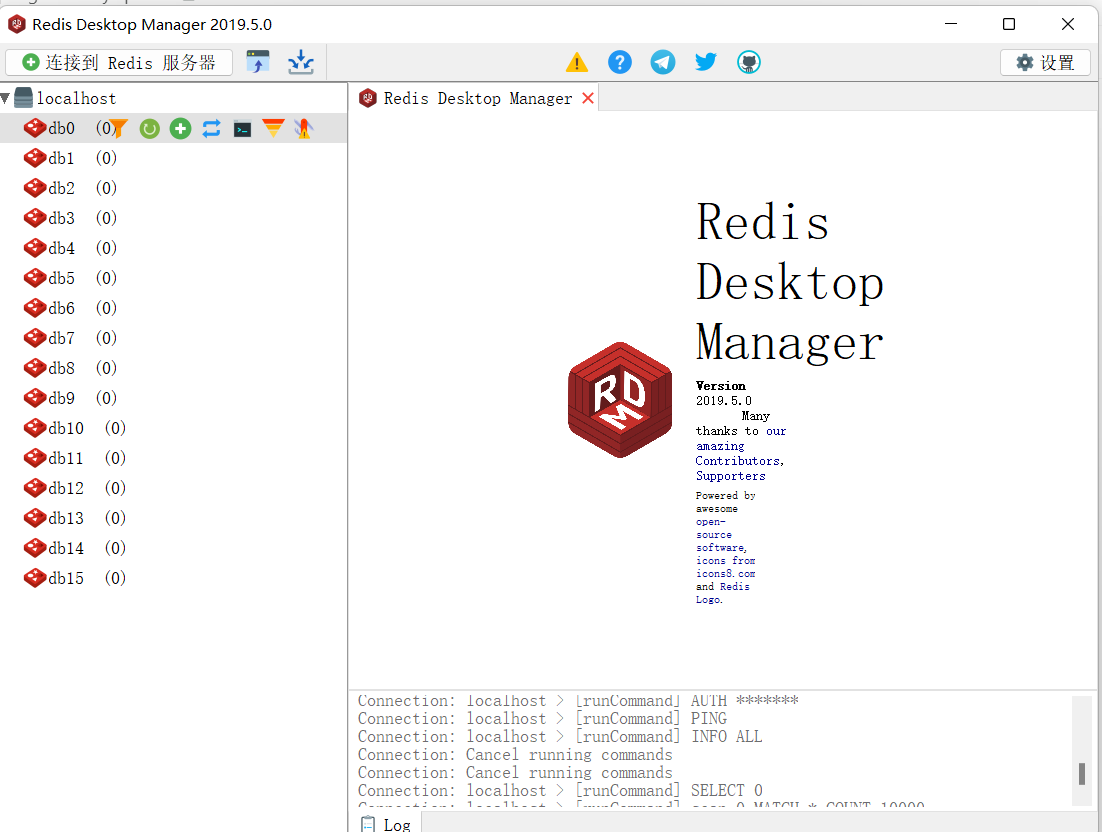Select db15 database row
The height and width of the screenshot is (832, 1102).
point(173,578)
